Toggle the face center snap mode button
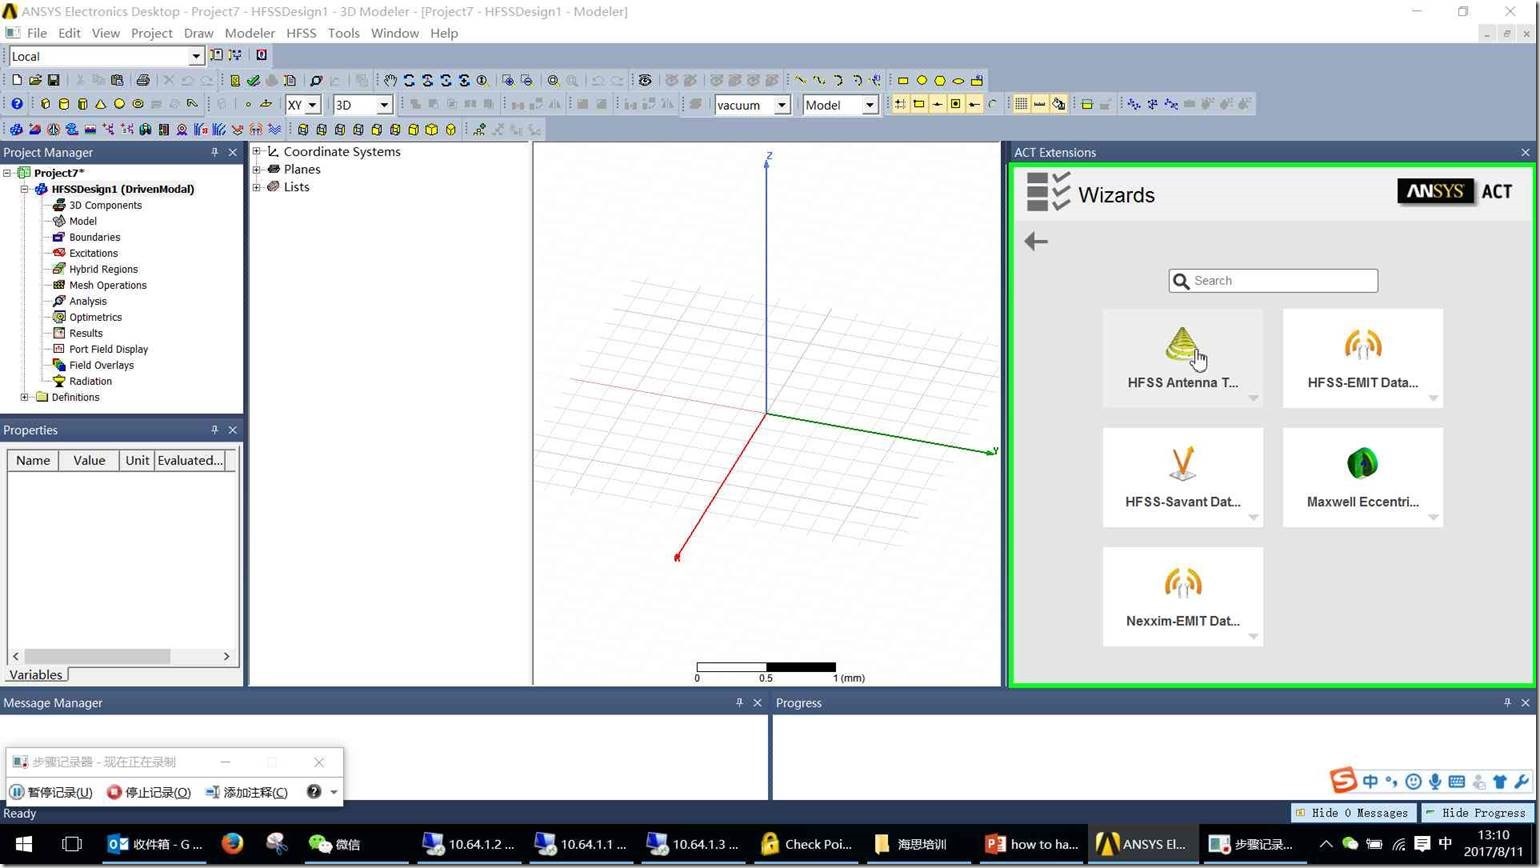 pyautogui.click(x=955, y=104)
